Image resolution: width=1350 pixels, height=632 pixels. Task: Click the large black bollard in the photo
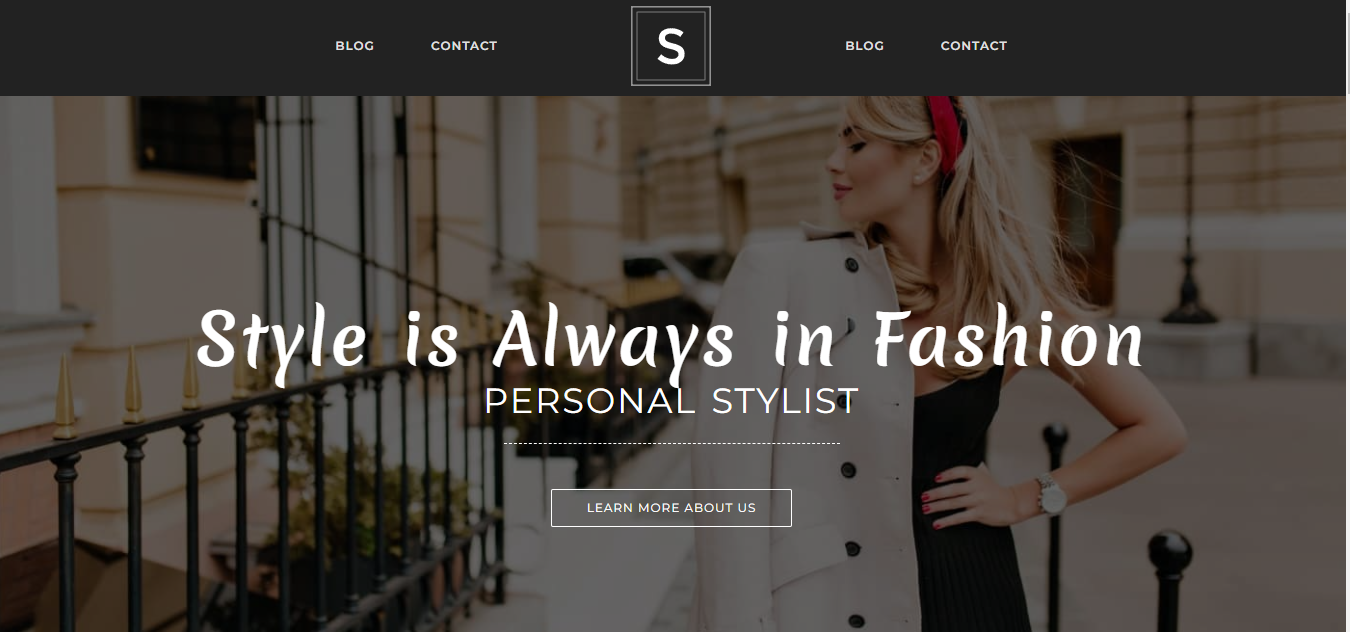coord(1170,580)
